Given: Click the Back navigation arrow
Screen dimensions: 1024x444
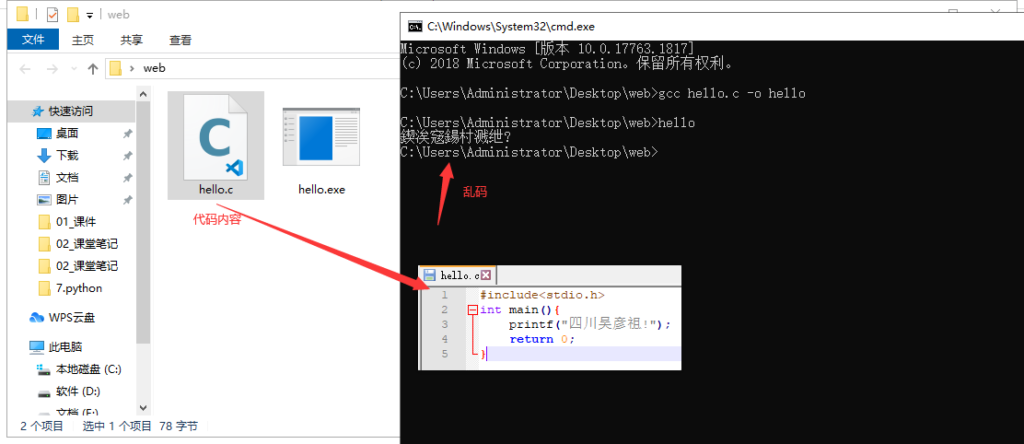Looking at the screenshot, I should [26, 68].
